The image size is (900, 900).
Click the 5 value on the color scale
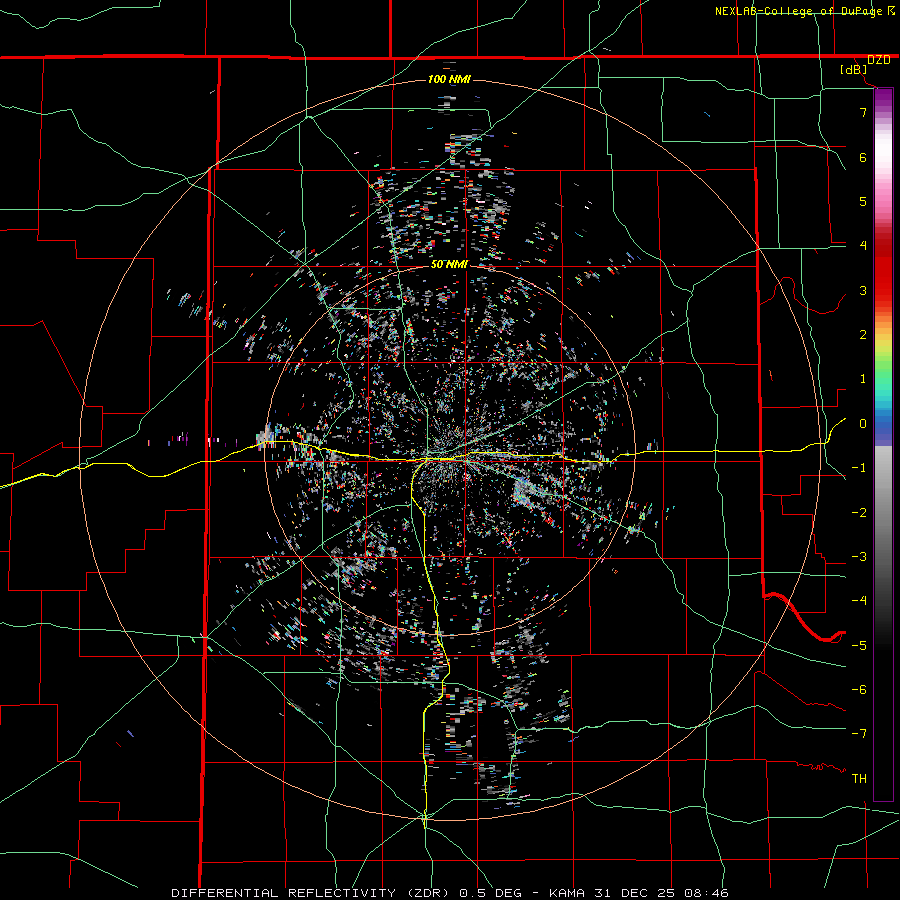click(863, 201)
